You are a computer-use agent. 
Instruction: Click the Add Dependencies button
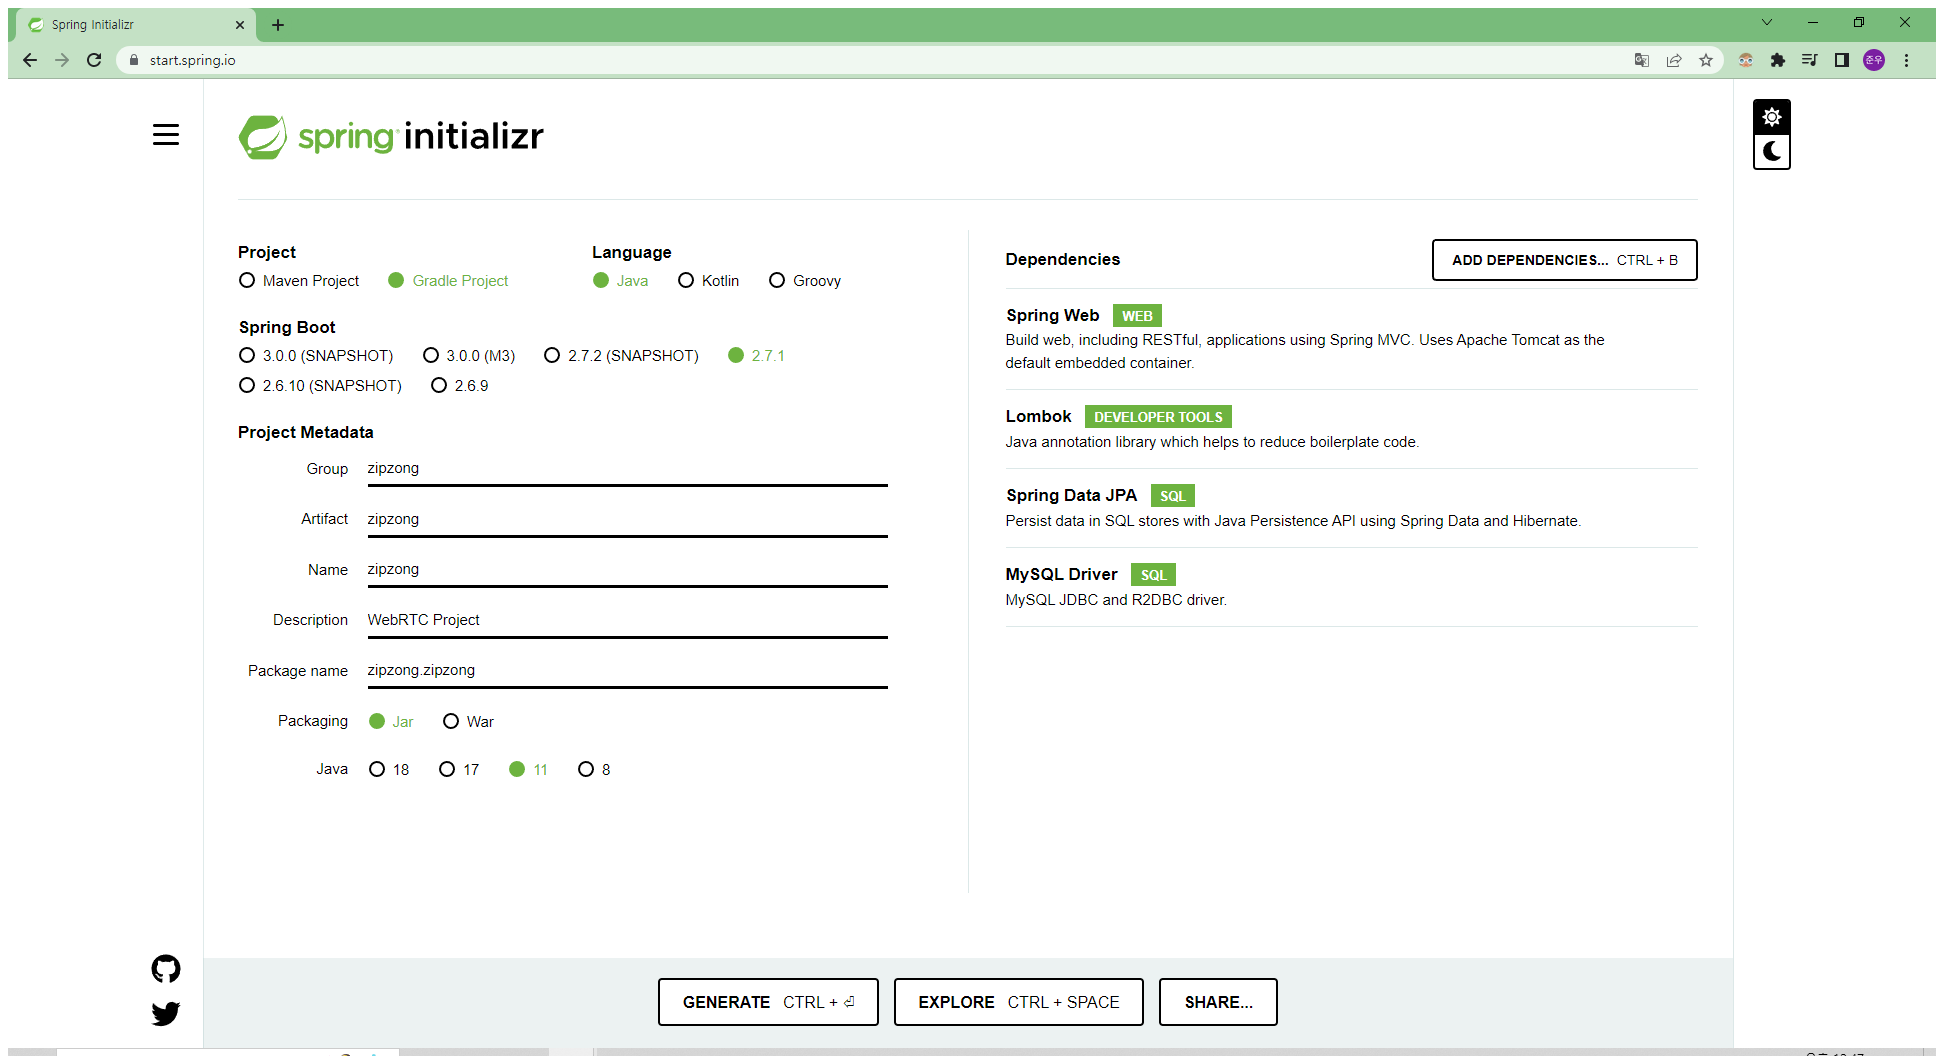click(x=1564, y=260)
